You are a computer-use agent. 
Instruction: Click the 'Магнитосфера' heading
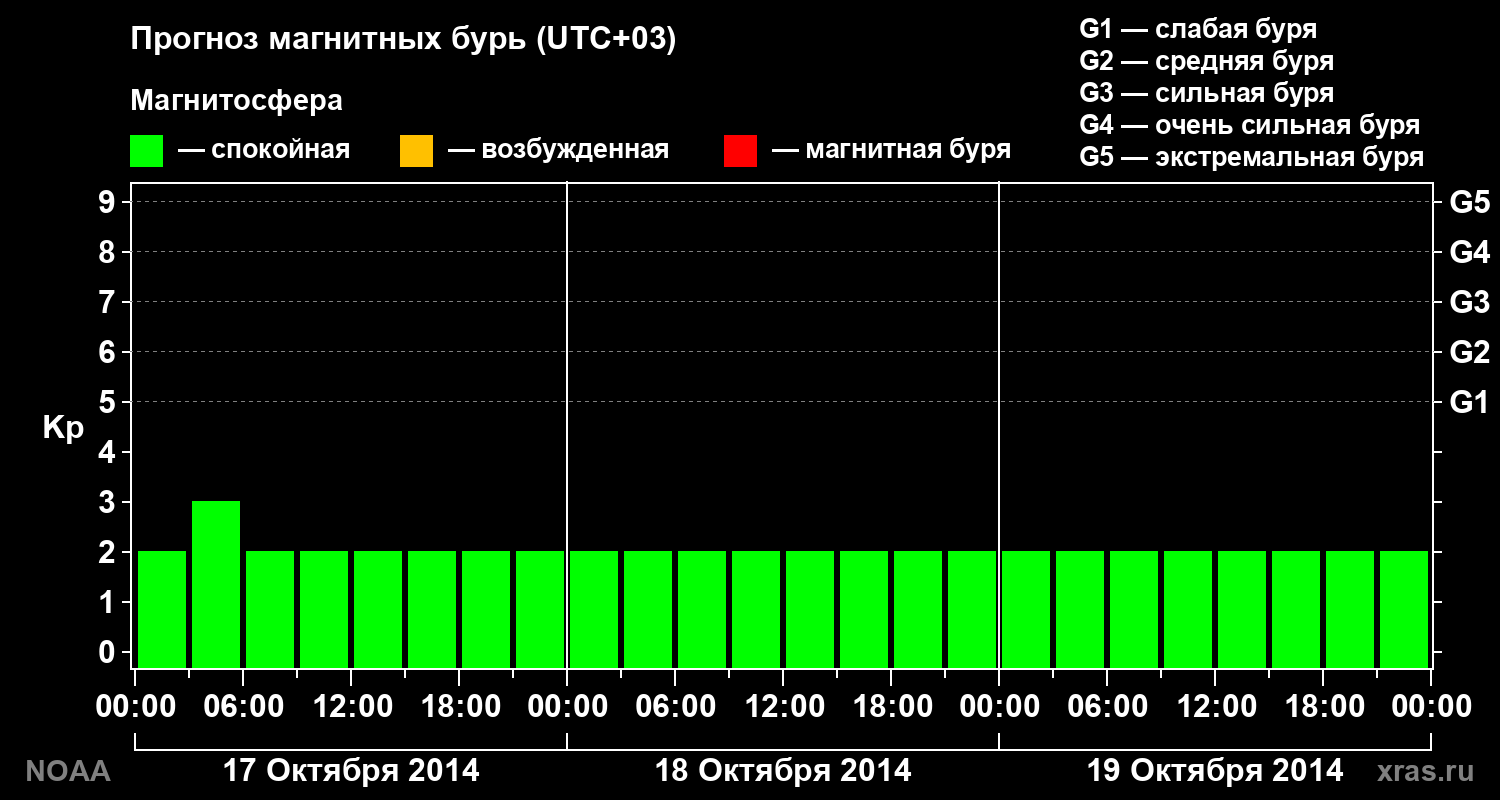pyautogui.click(x=237, y=101)
